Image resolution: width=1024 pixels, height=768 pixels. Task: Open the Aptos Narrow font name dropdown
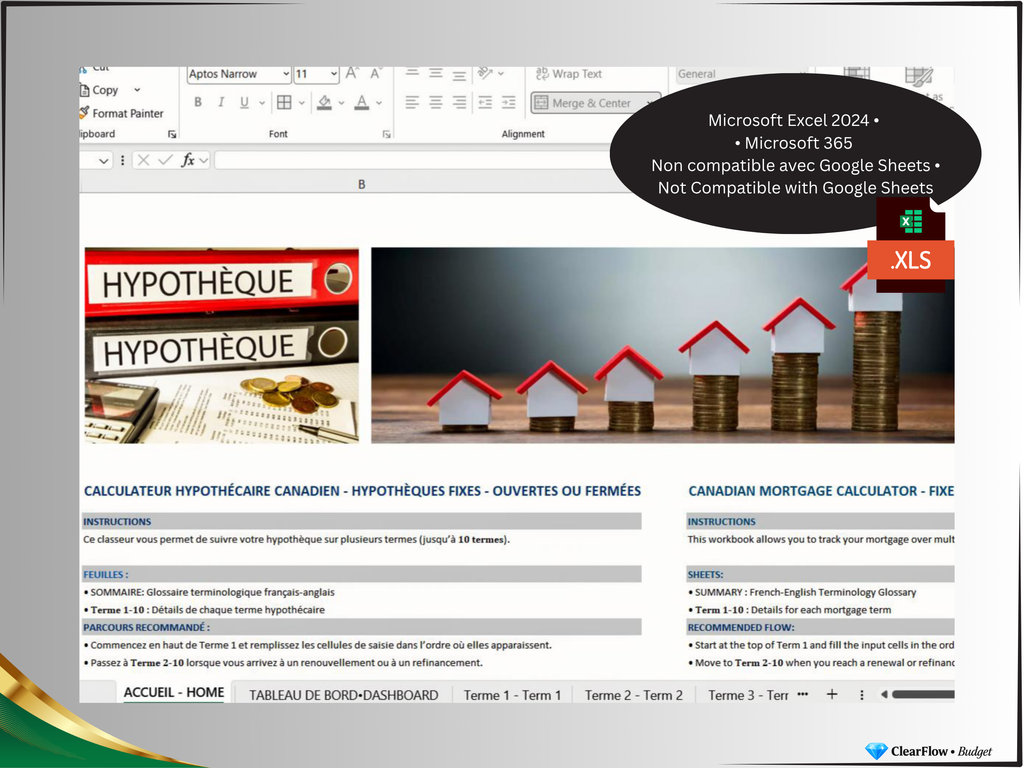285,74
